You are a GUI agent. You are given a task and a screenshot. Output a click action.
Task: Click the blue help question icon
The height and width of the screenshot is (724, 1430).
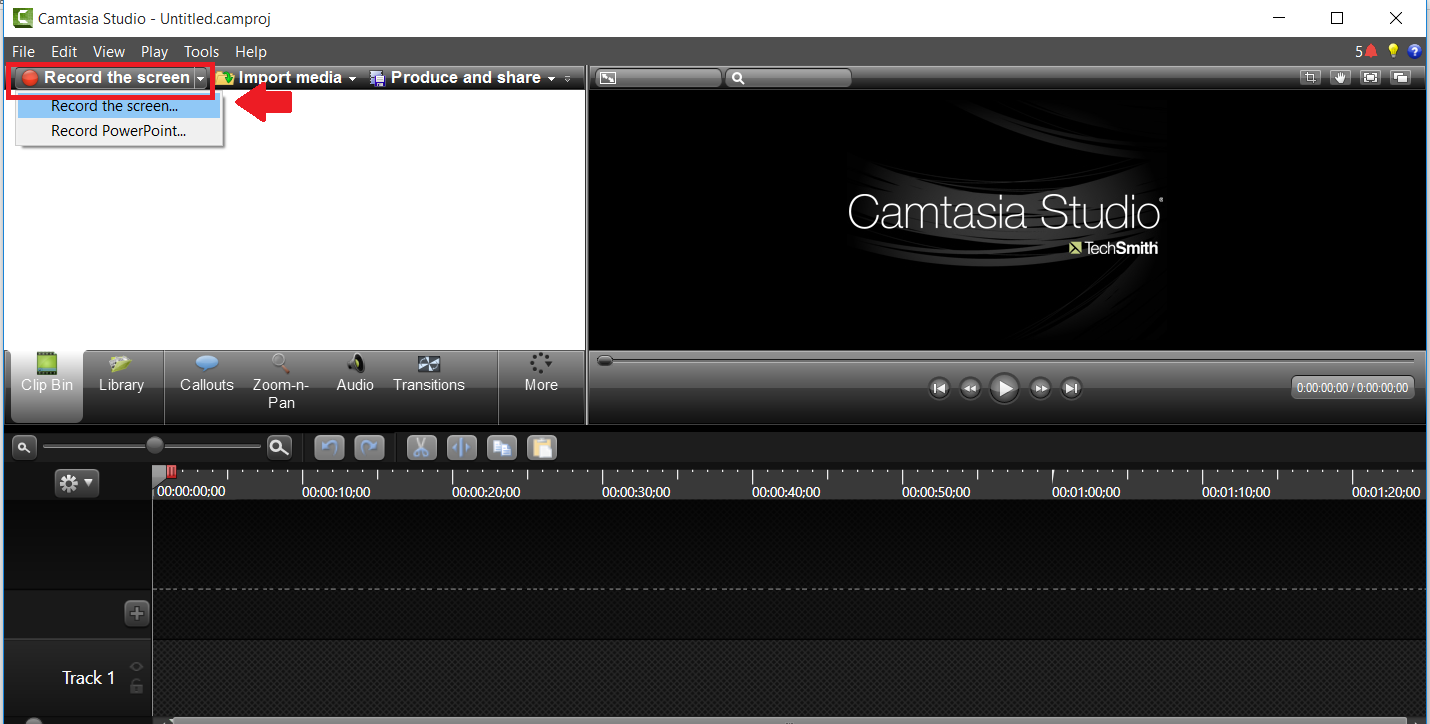(x=1414, y=51)
